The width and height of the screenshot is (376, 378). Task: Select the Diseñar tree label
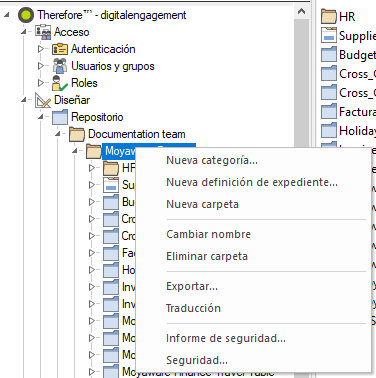coord(72,100)
